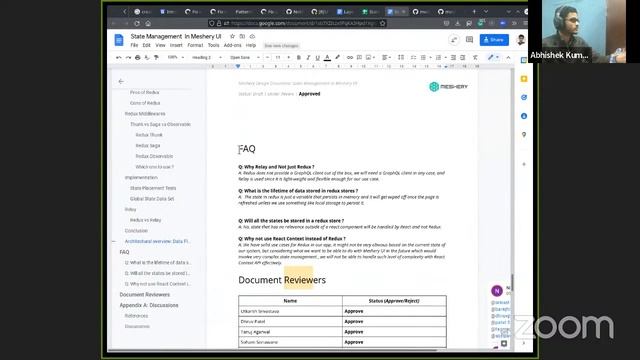
Task: Expand the bulleted list style arrow
Action: (x=430, y=58)
